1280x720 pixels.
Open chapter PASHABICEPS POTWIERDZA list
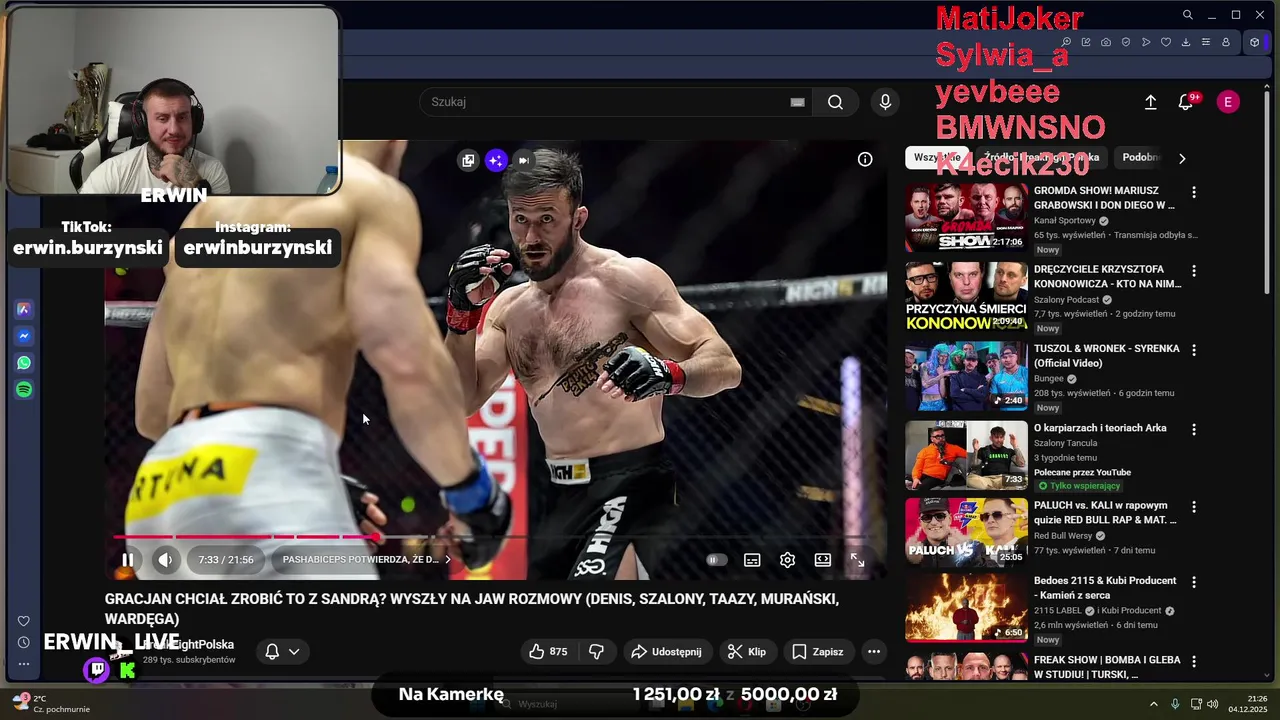coord(366,560)
